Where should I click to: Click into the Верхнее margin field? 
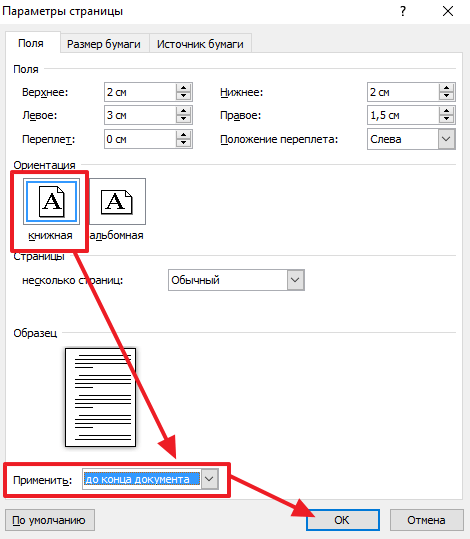(140, 92)
